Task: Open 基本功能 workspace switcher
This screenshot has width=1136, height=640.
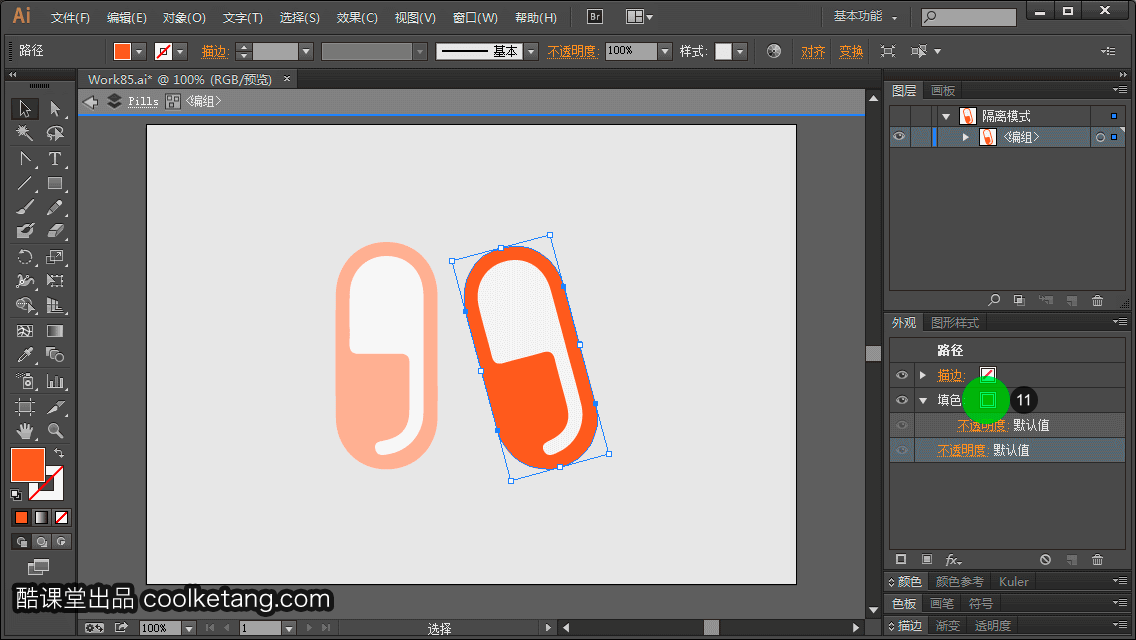Action: click(865, 17)
